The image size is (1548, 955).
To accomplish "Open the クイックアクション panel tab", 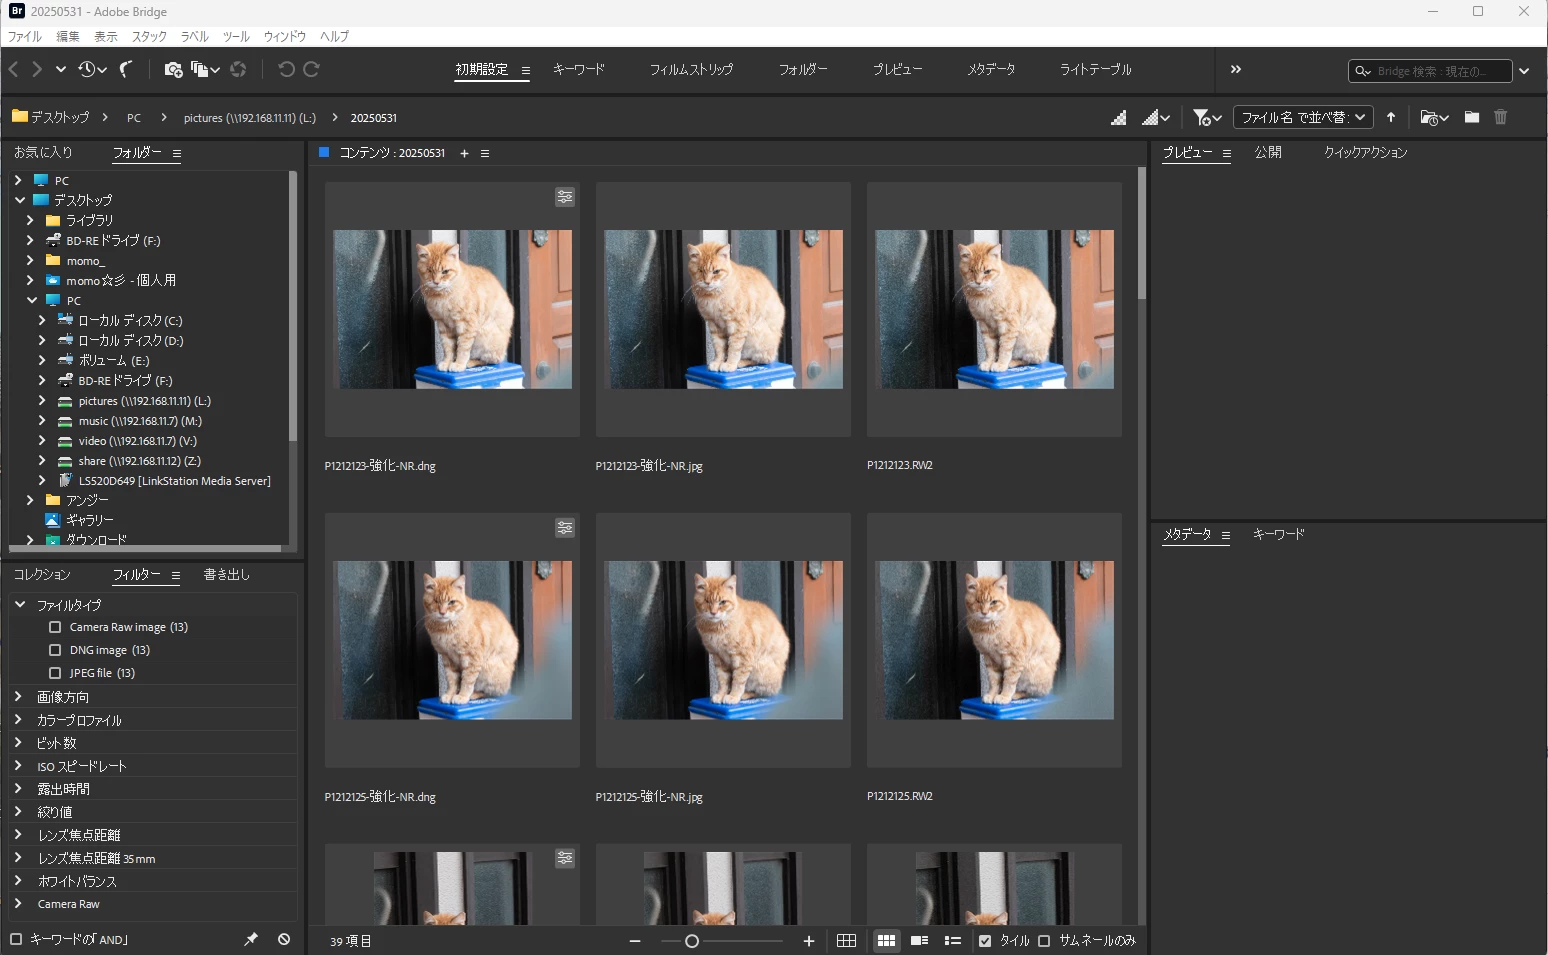I will [x=1365, y=152].
